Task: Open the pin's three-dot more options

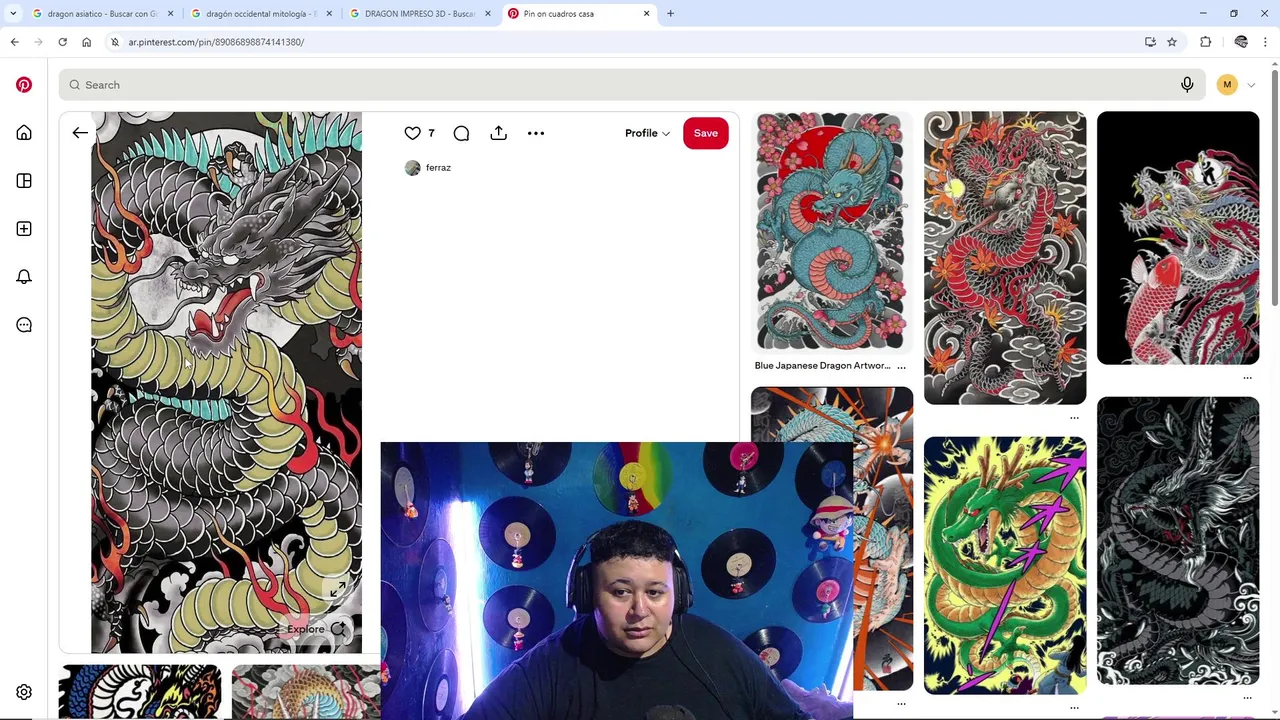Action: 536,133
